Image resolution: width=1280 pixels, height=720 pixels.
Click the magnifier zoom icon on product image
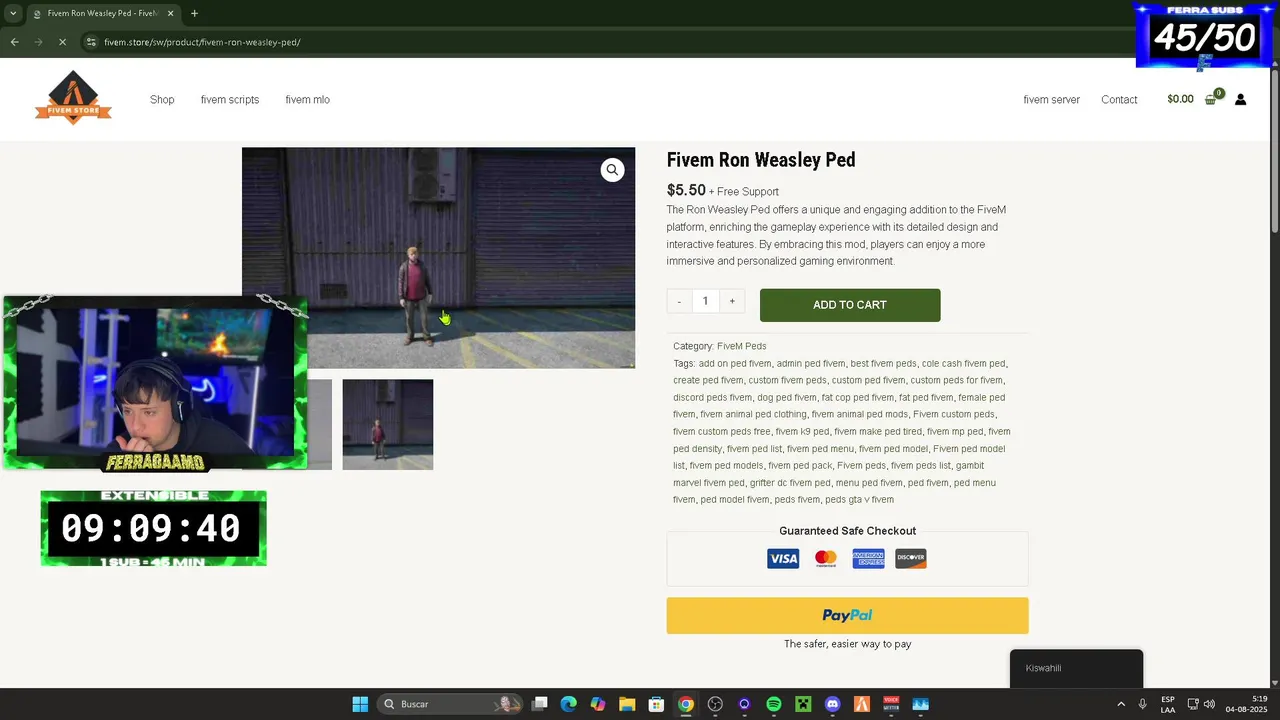[x=612, y=170]
